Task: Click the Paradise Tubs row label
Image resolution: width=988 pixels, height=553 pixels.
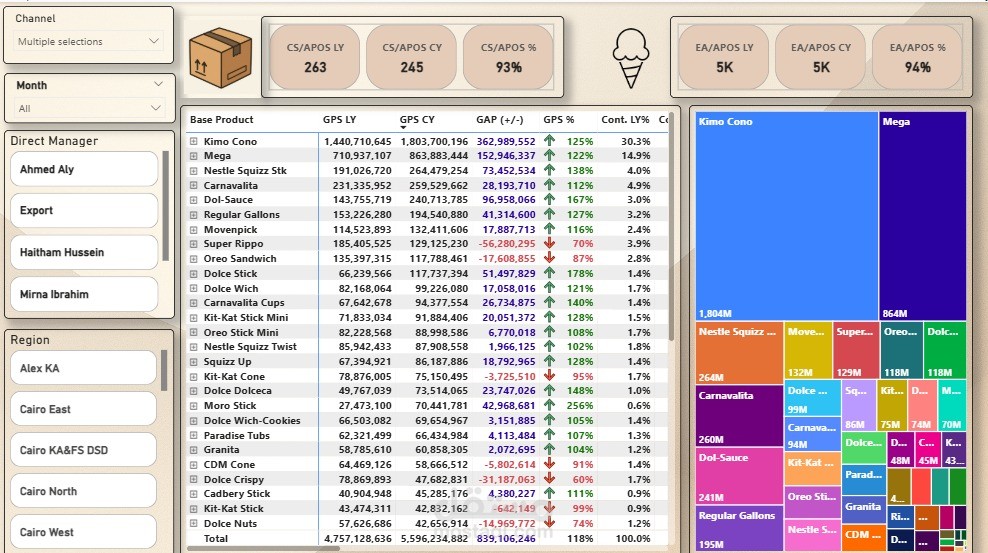Action: 236,435
